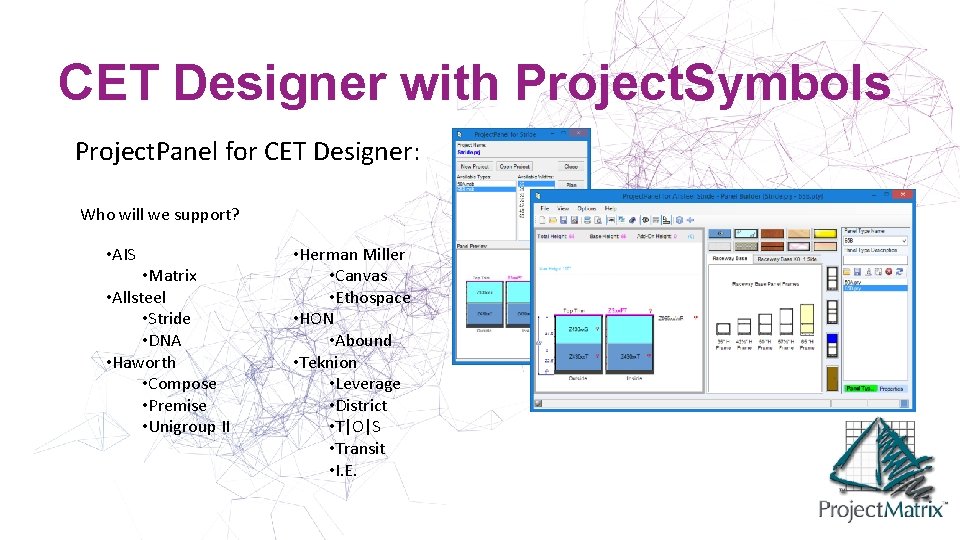Image resolution: width=960 pixels, height=540 pixels.
Task: Click the Project Name value in ProjectPanel window
Action: point(469,152)
